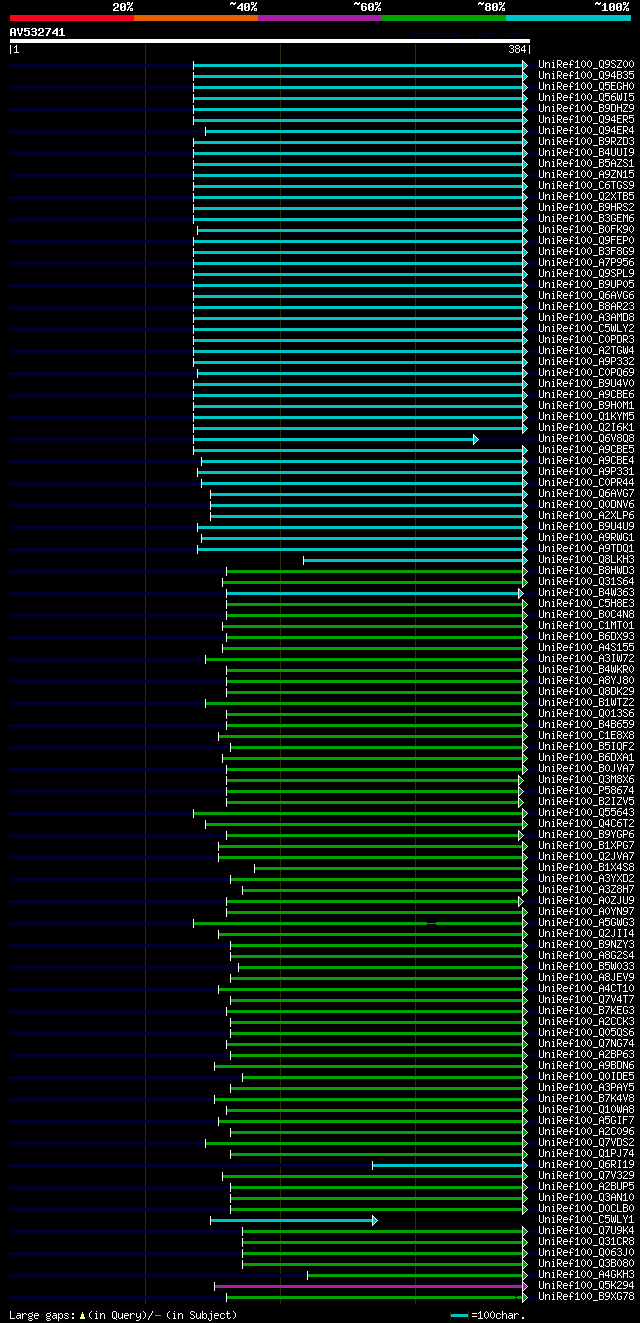This screenshot has height=1323, width=640.
Task: Select label UniRef100_Q6AVG7
Action: tap(586, 494)
